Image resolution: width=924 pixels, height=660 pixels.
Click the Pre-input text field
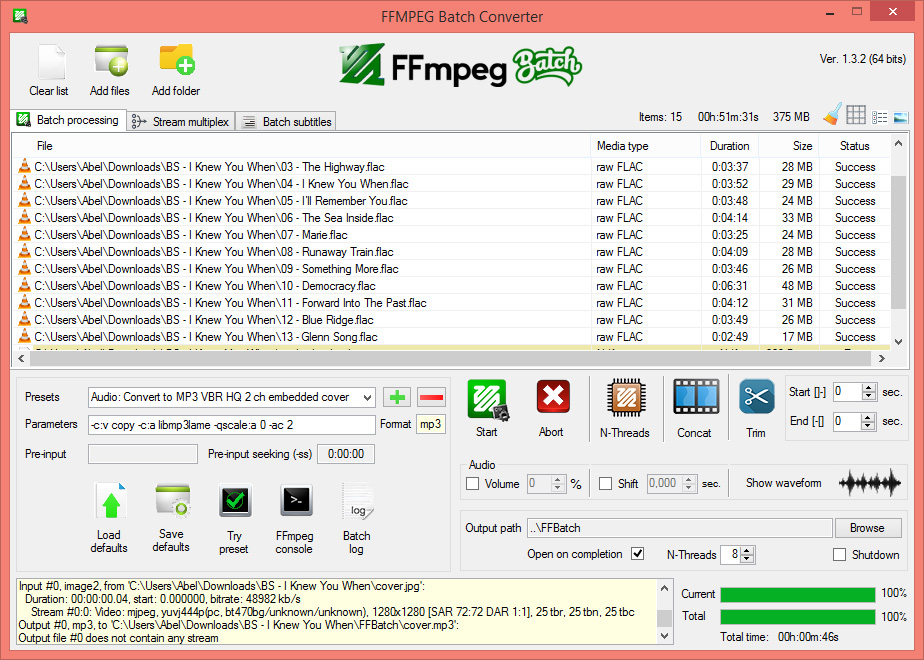[x=143, y=454]
